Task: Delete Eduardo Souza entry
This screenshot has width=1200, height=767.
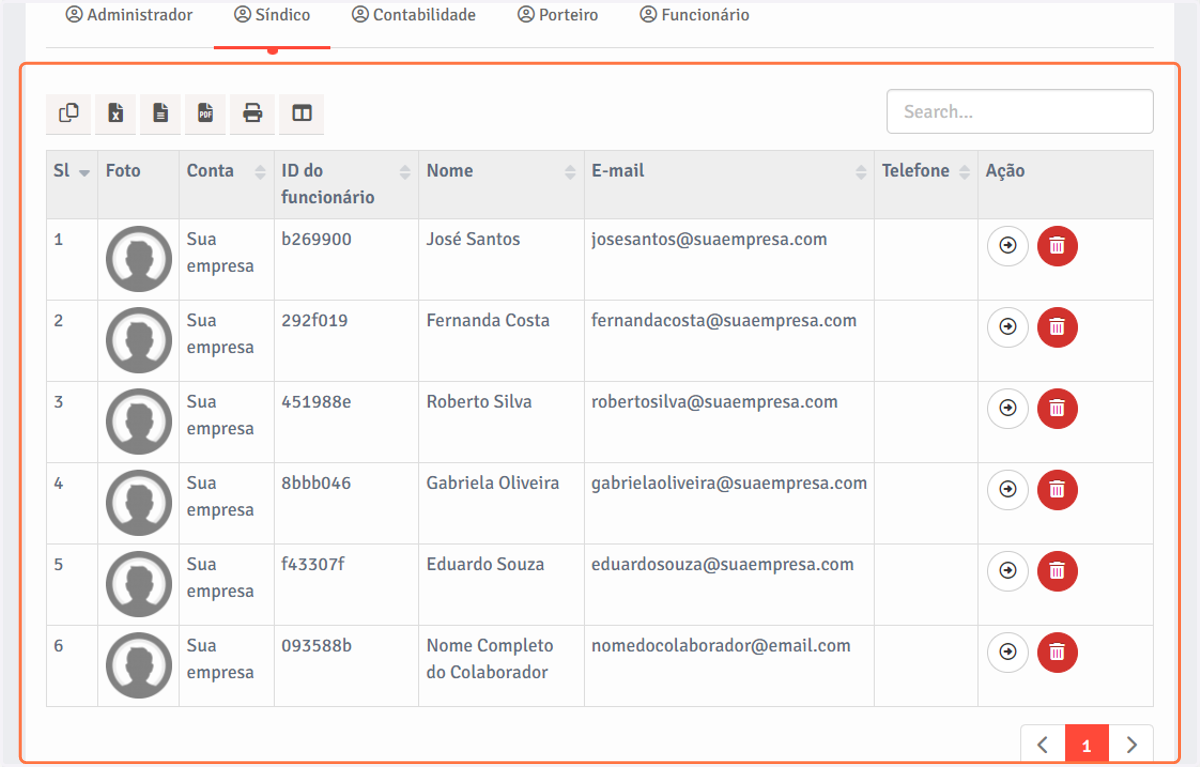Action: pos(1058,571)
